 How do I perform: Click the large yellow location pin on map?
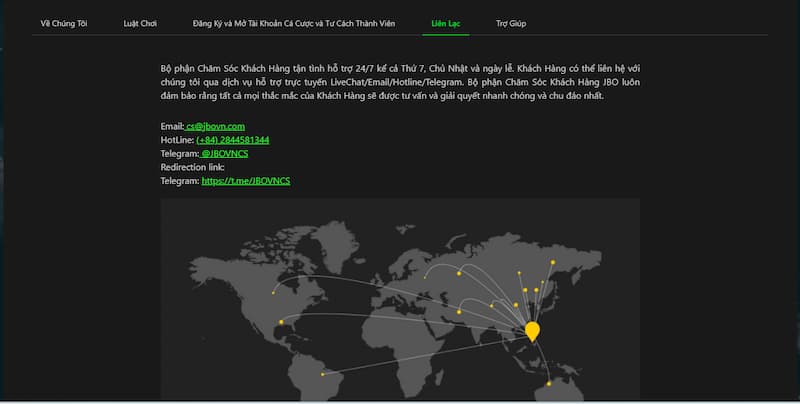532,330
